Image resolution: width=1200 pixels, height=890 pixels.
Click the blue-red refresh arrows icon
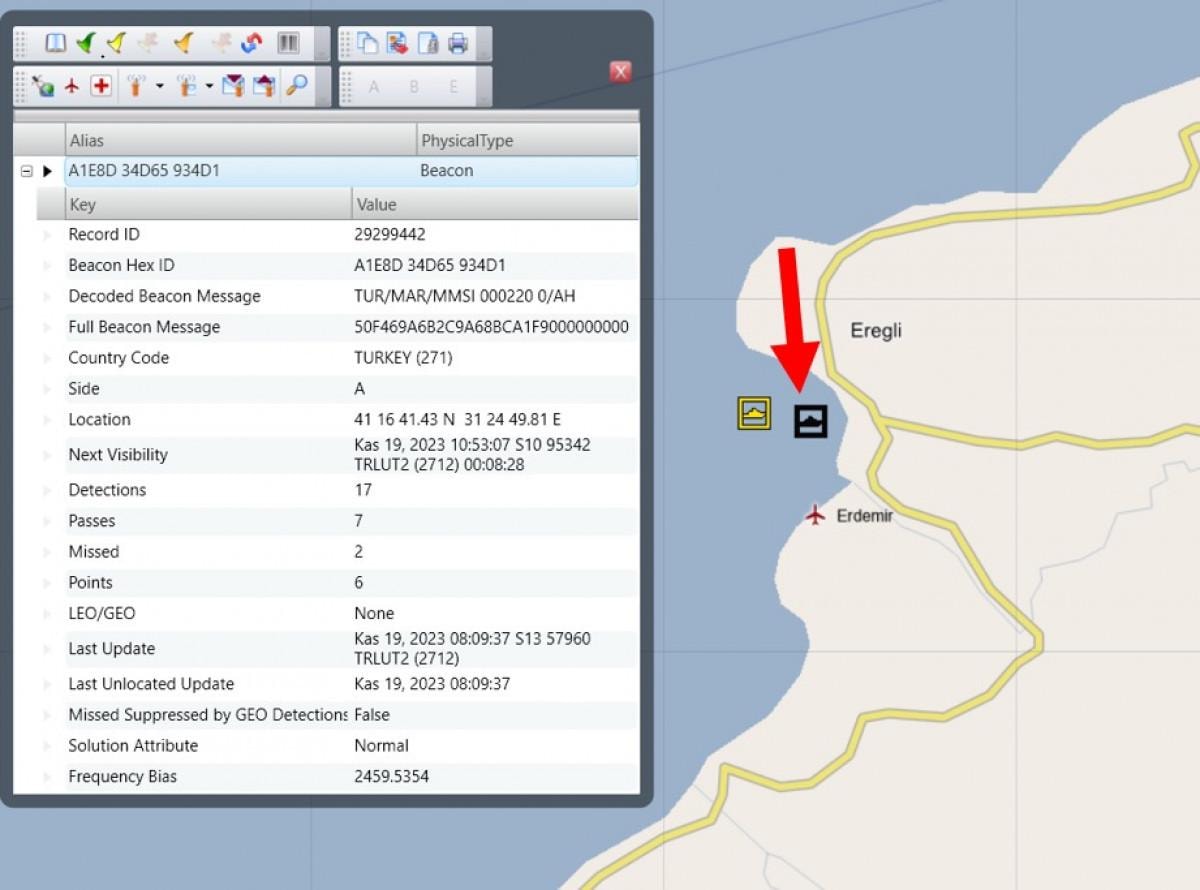[x=252, y=43]
